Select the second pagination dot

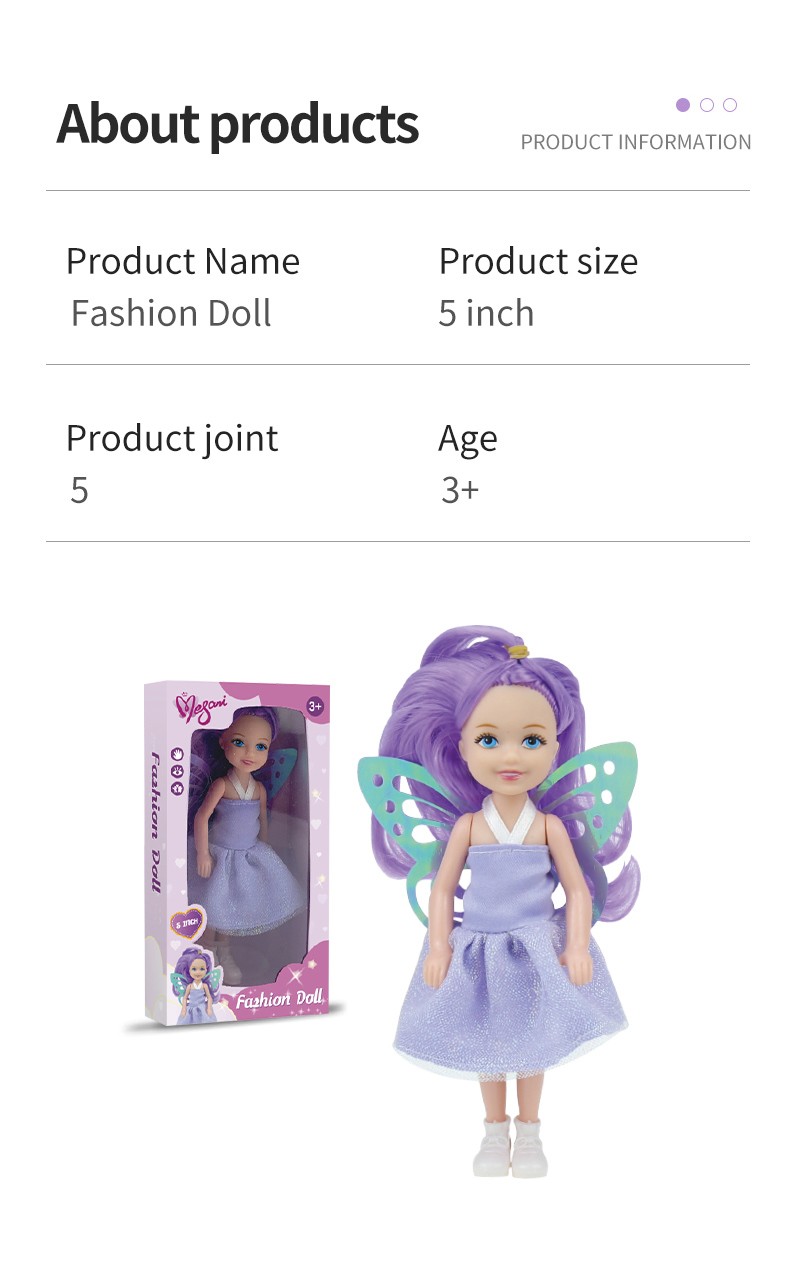pos(707,105)
